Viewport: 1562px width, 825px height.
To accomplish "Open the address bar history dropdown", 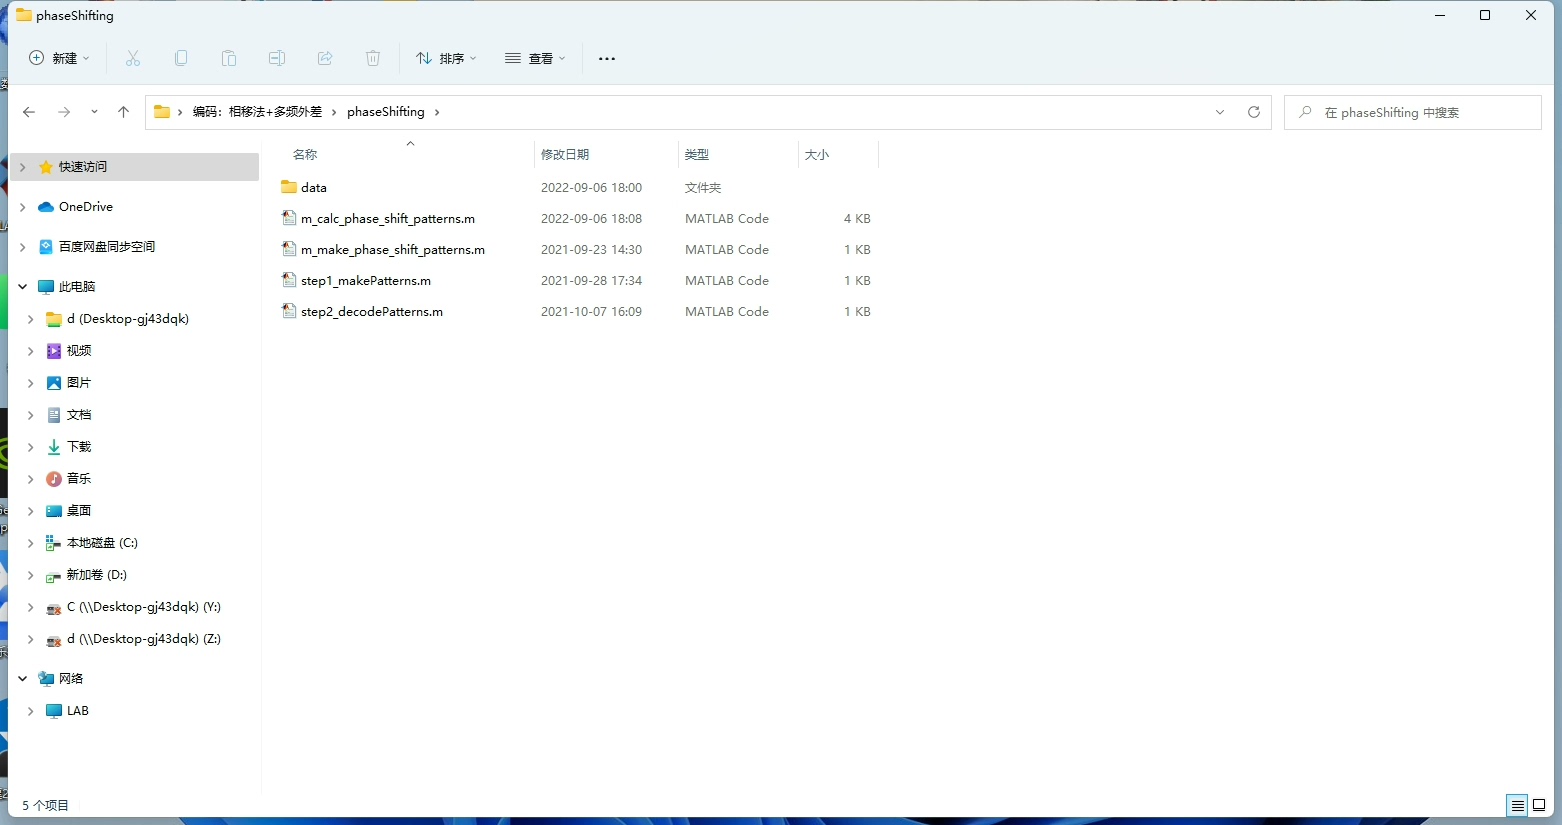I will pyautogui.click(x=1220, y=112).
